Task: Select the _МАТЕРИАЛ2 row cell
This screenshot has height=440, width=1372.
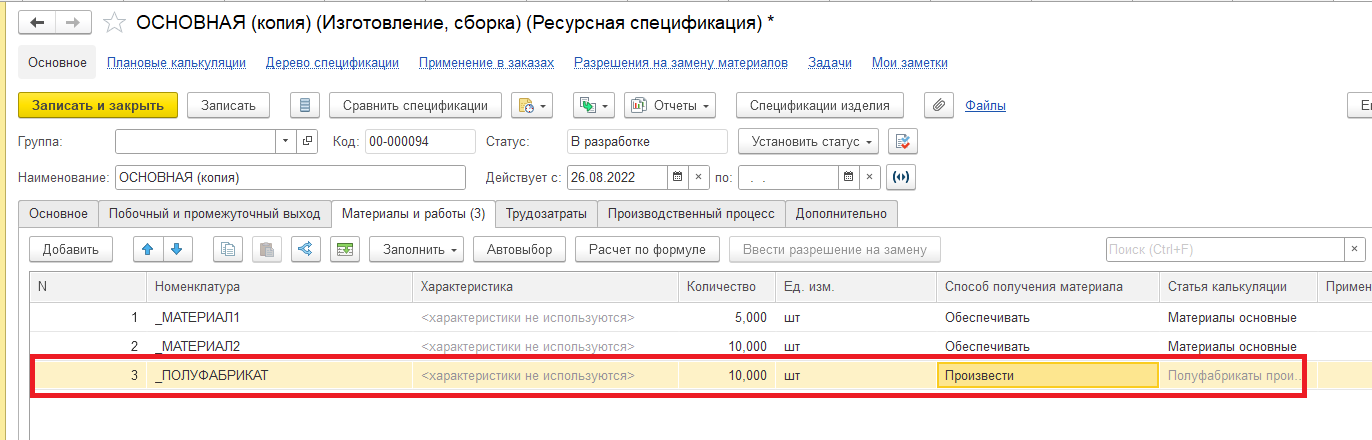Action: 279,346
